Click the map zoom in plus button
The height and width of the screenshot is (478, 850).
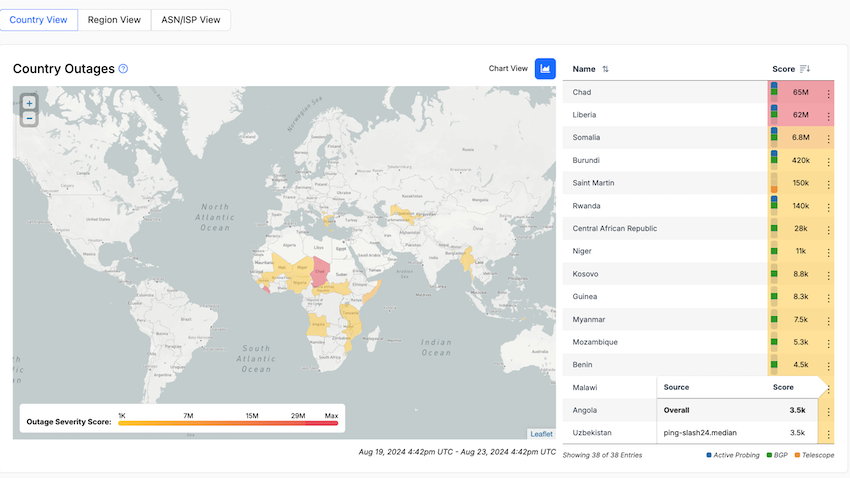29,103
